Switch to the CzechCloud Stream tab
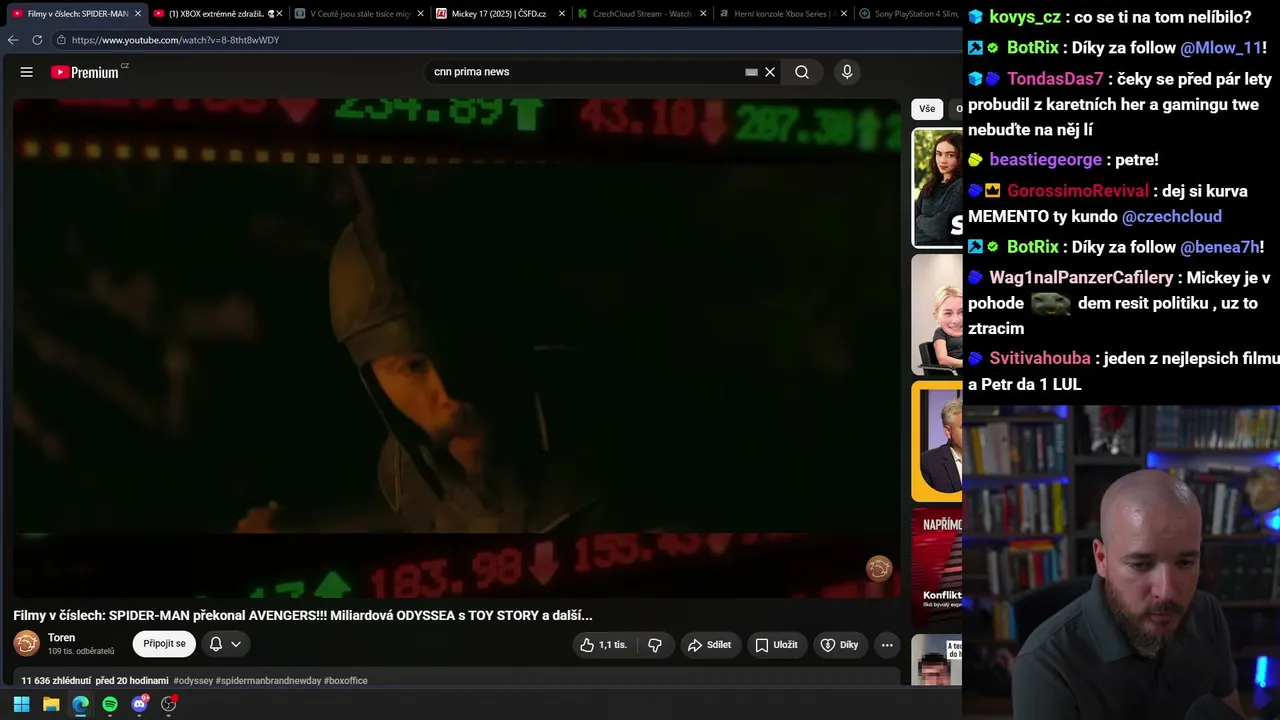 [x=641, y=14]
